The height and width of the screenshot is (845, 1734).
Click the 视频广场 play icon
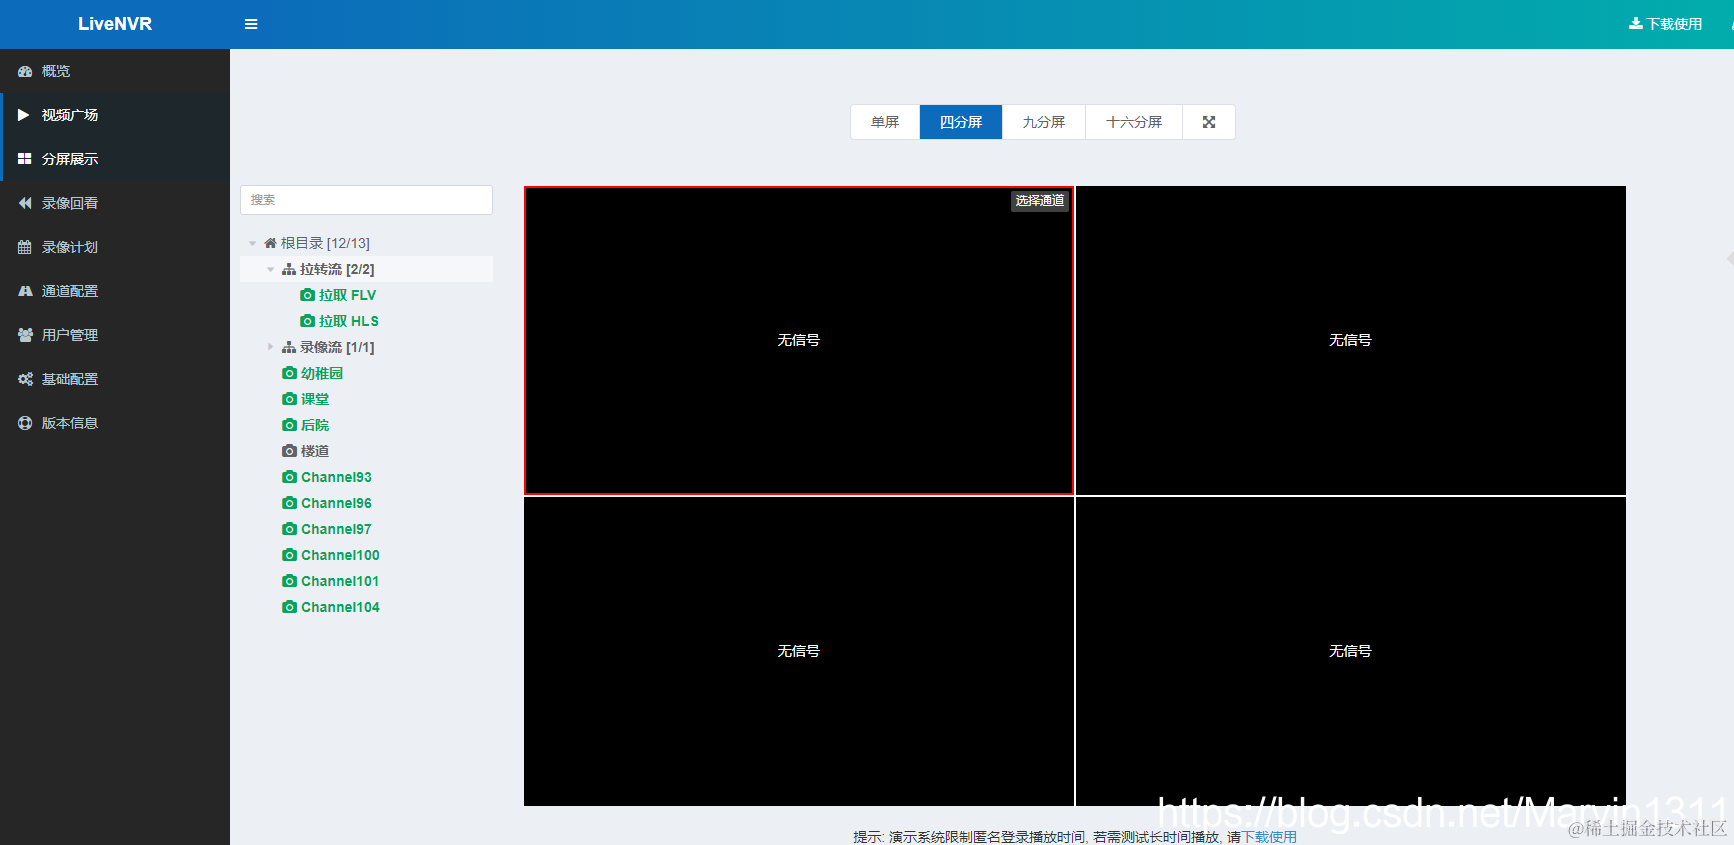[x=24, y=115]
